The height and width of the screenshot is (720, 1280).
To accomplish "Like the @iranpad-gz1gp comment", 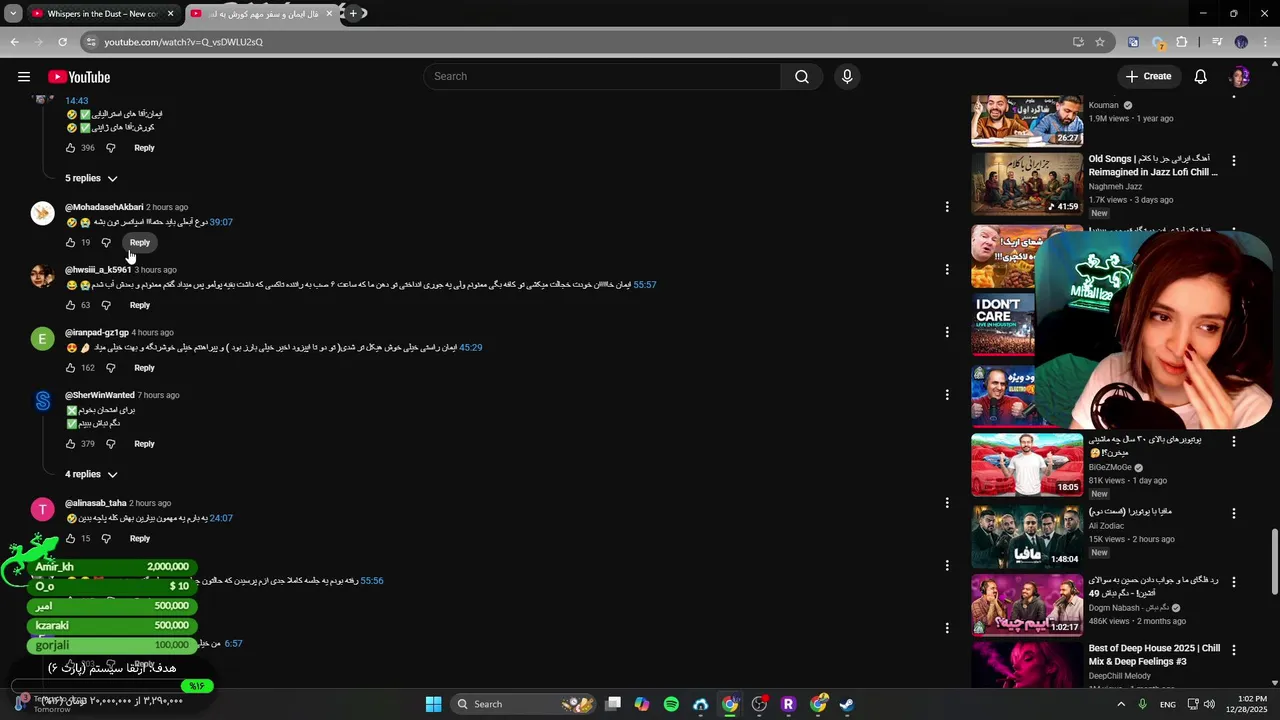I will click(70, 368).
